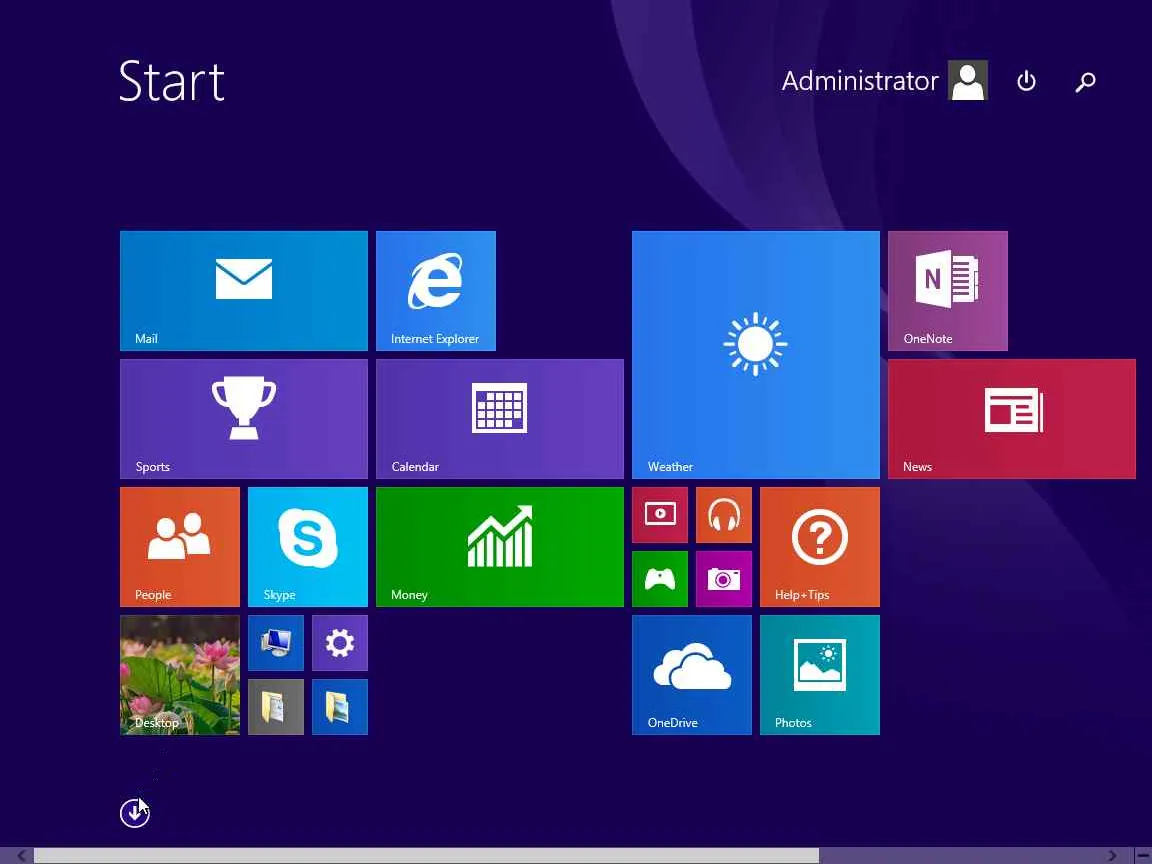The image size is (1152, 864).
Task: Open the Sports tile
Action: pyautogui.click(x=243, y=419)
